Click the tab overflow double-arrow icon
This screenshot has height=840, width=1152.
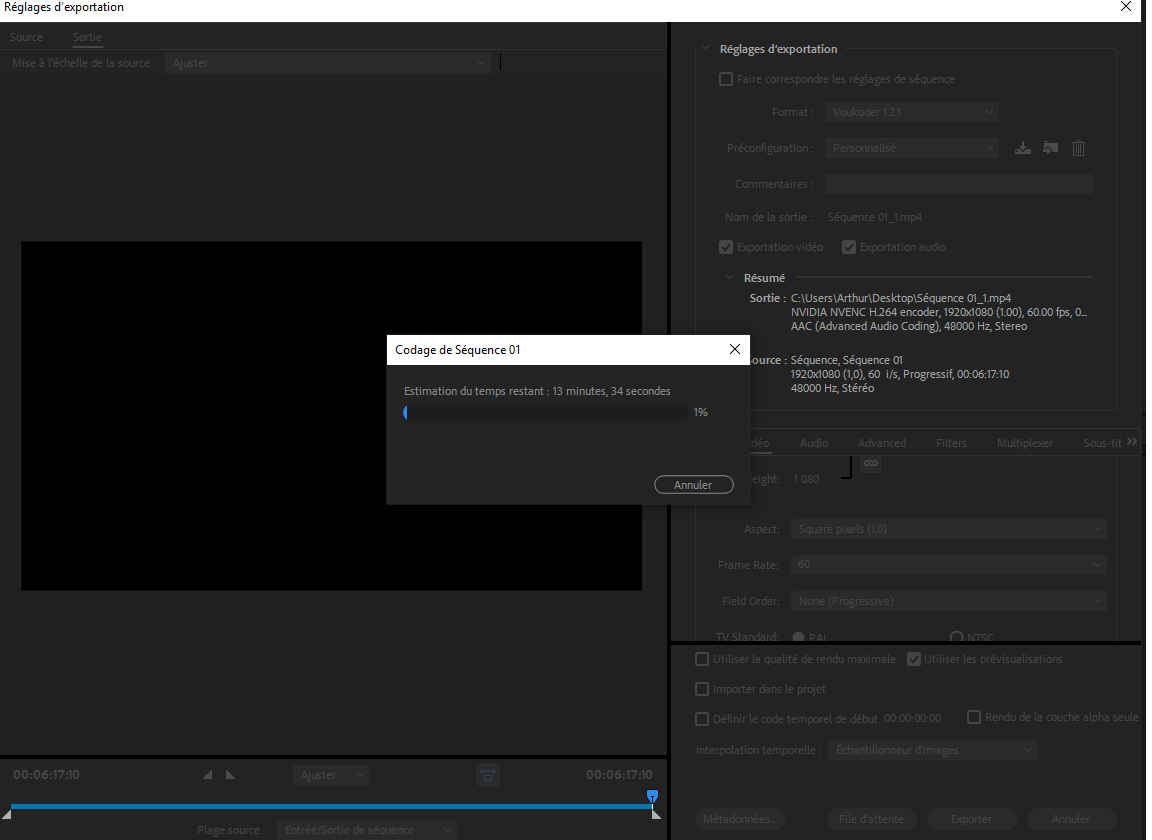[1131, 441]
